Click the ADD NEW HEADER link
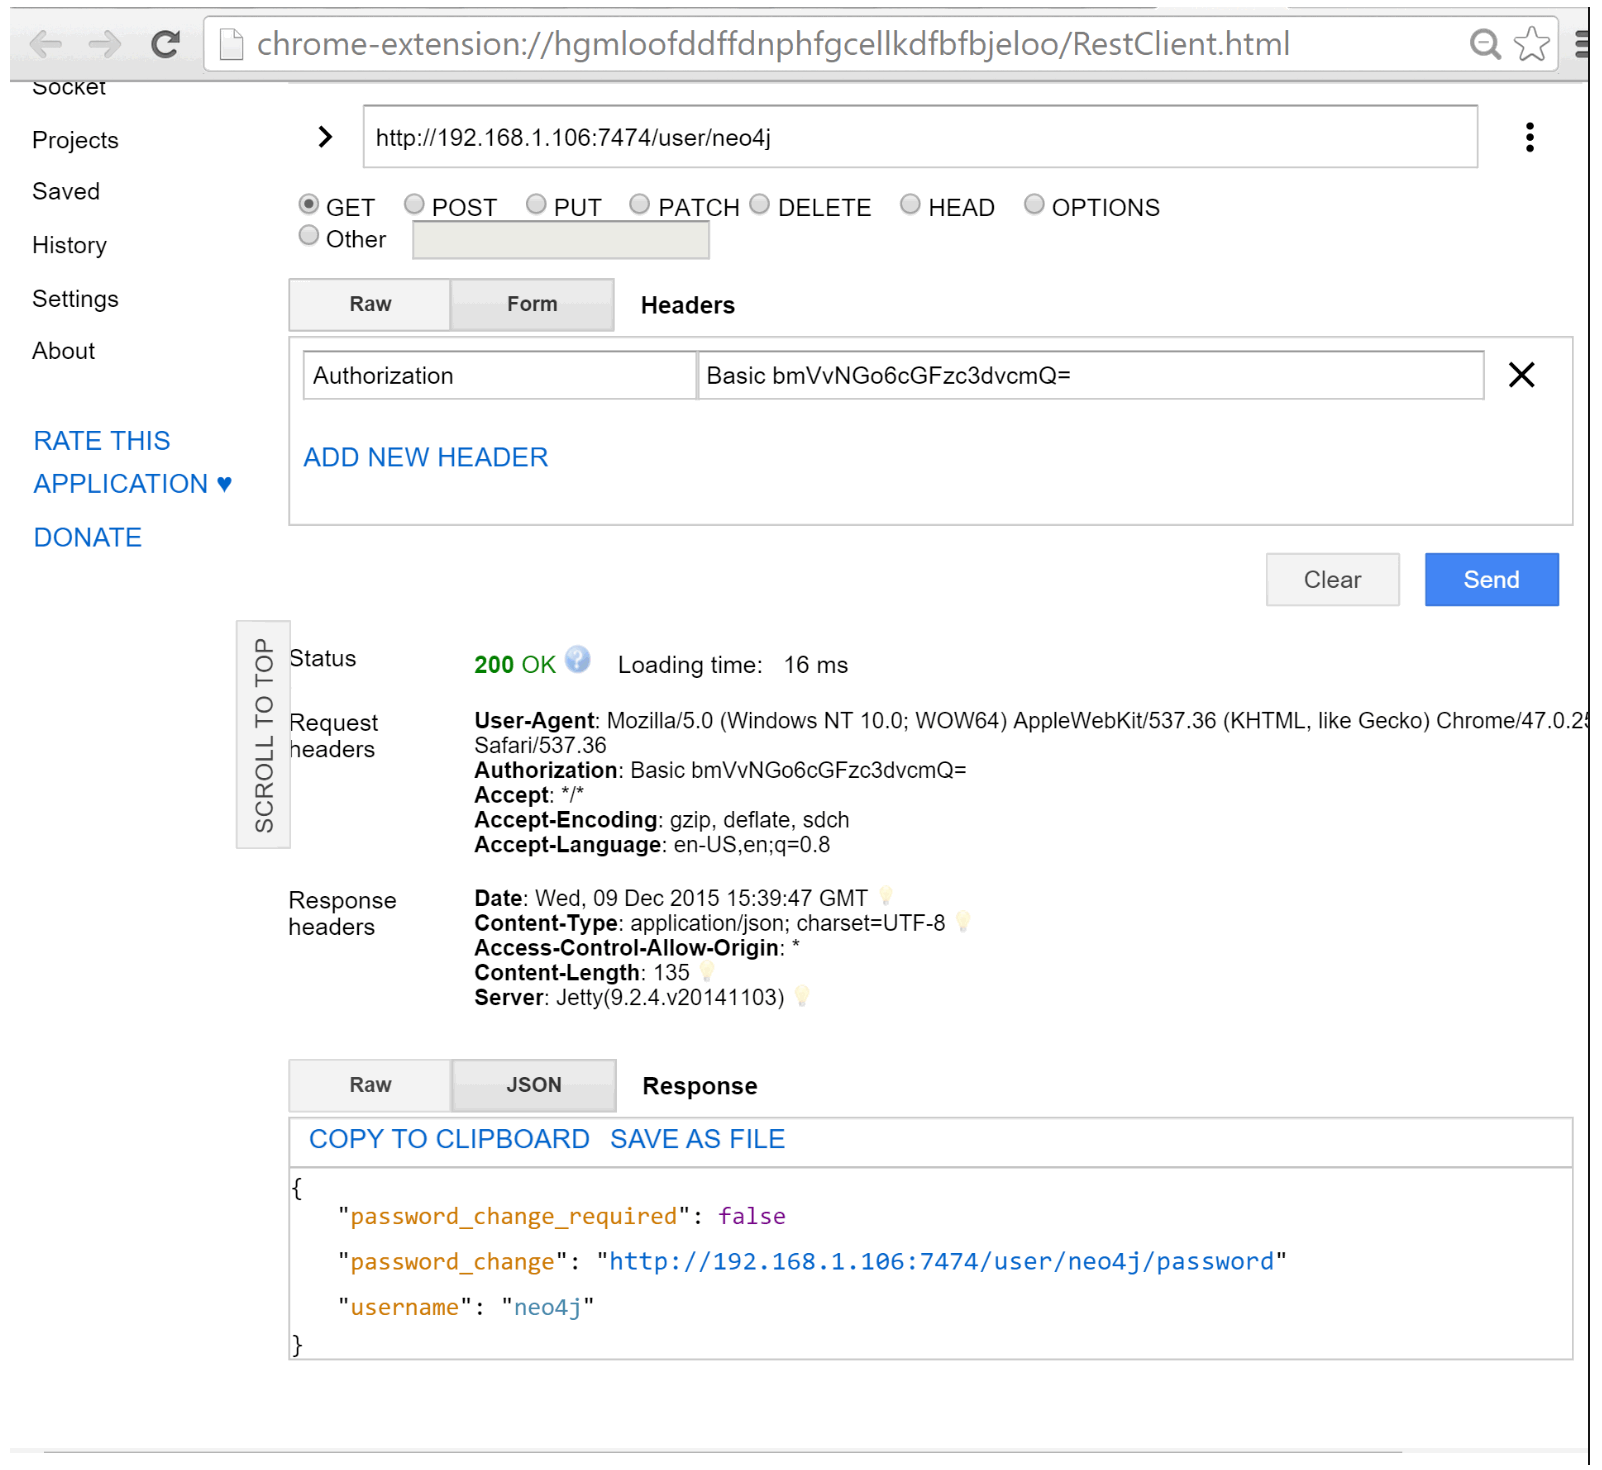The image size is (1602, 1470). (x=425, y=457)
